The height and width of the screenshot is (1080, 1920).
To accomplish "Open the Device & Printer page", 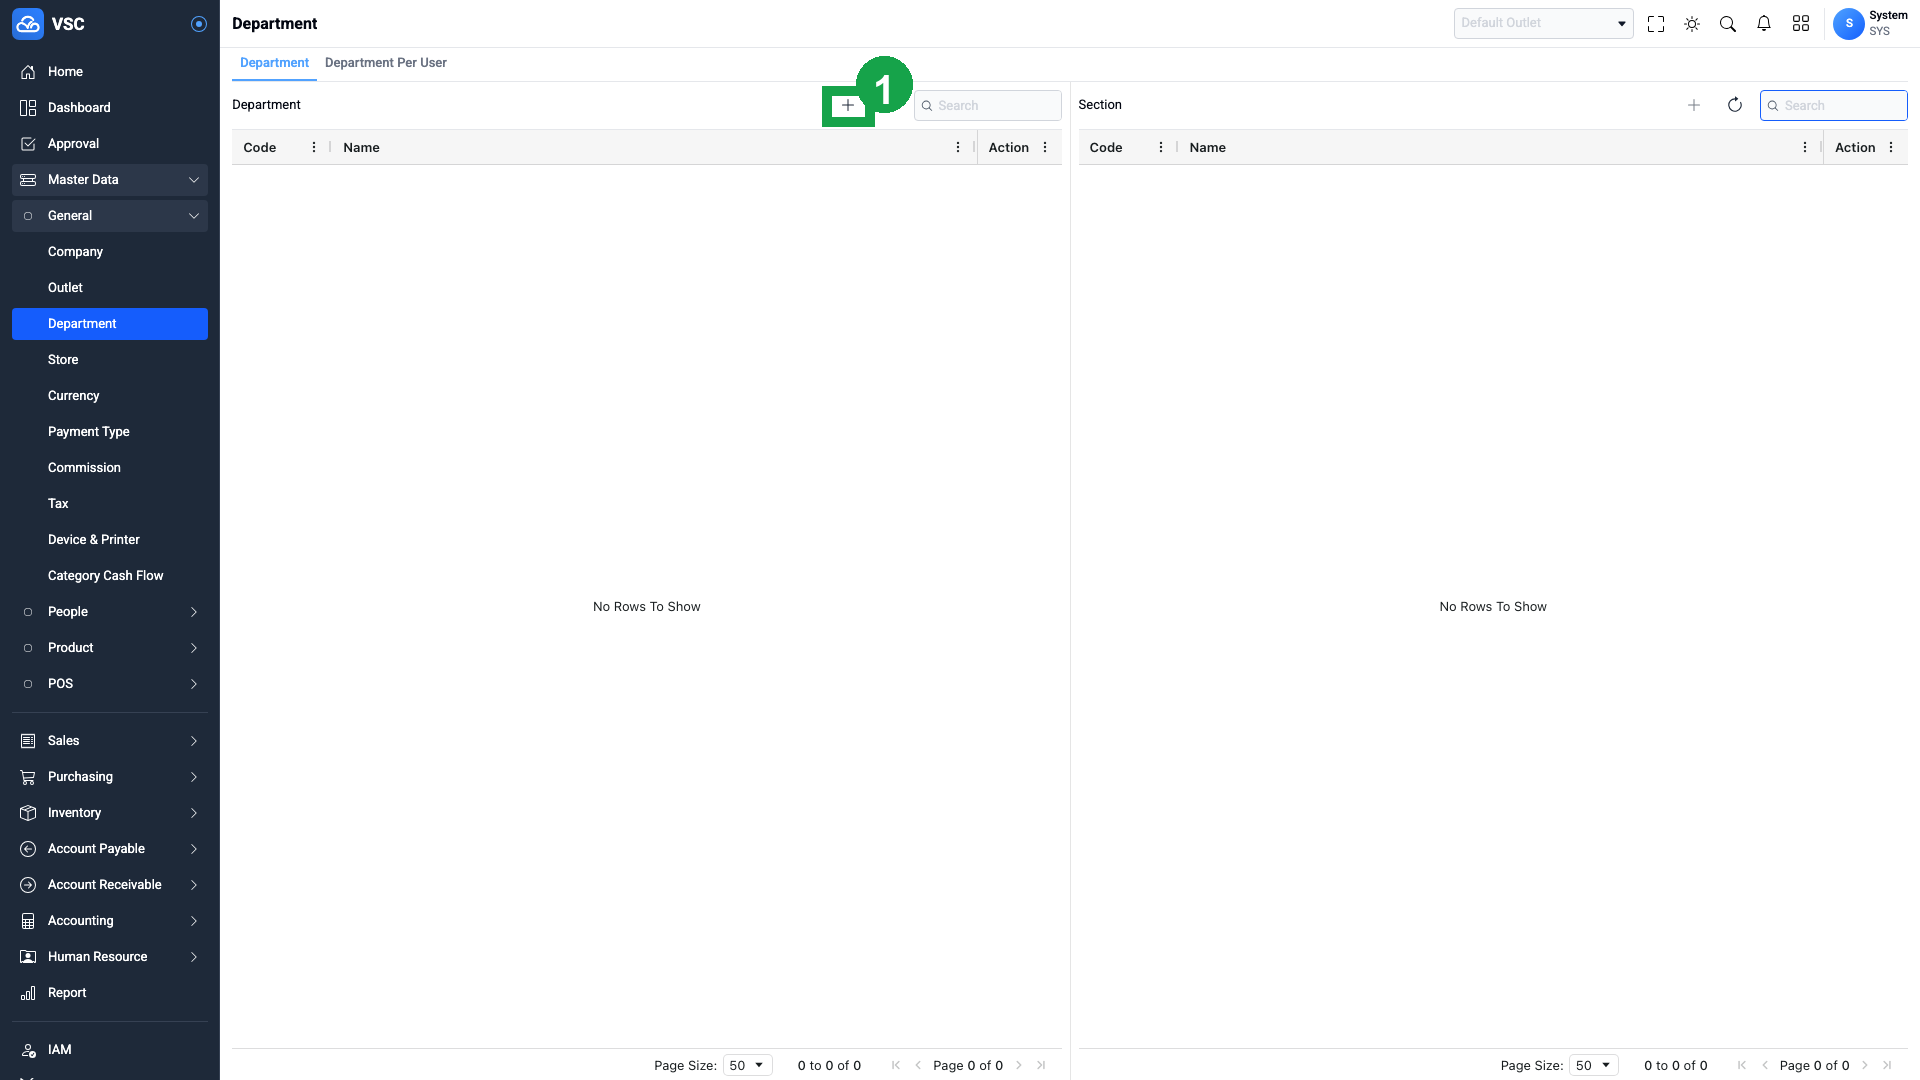I will (x=110, y=540).
